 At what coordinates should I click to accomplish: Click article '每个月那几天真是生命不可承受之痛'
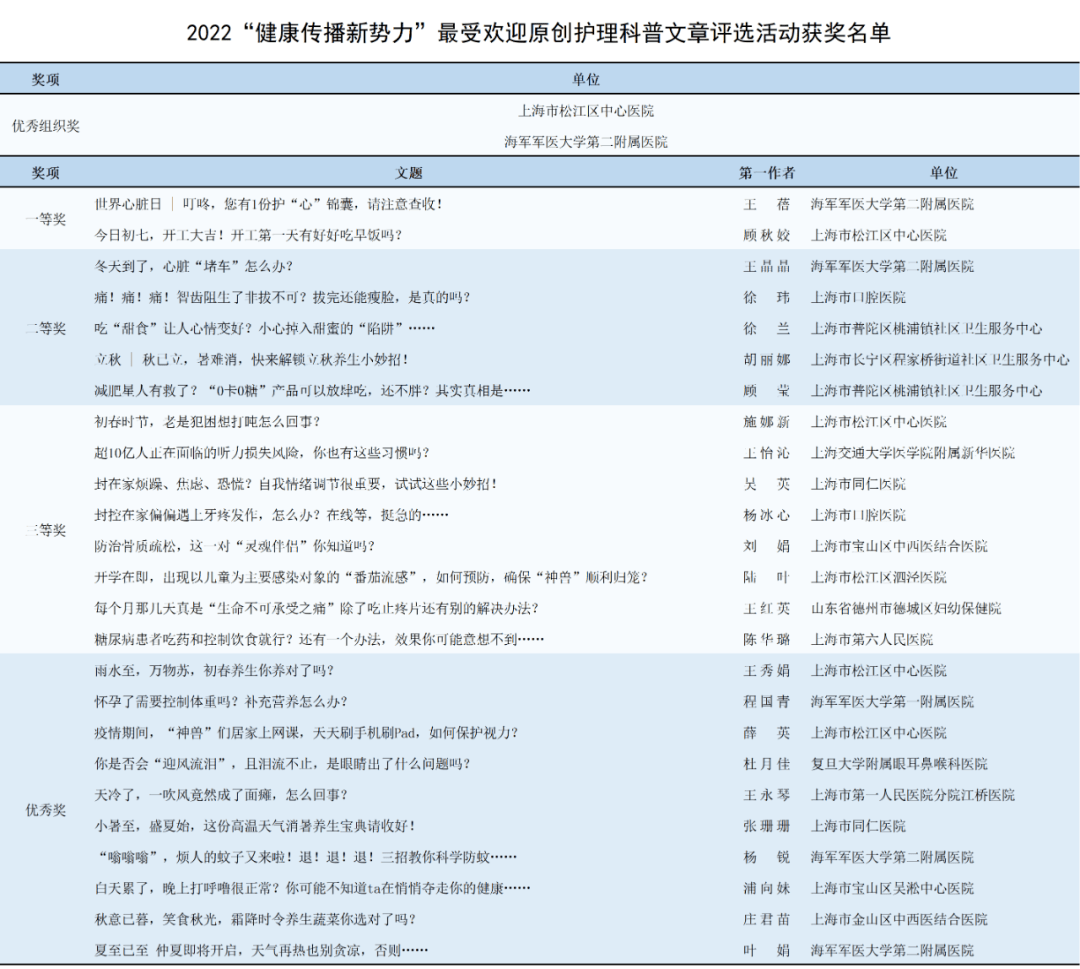point(316,608)
